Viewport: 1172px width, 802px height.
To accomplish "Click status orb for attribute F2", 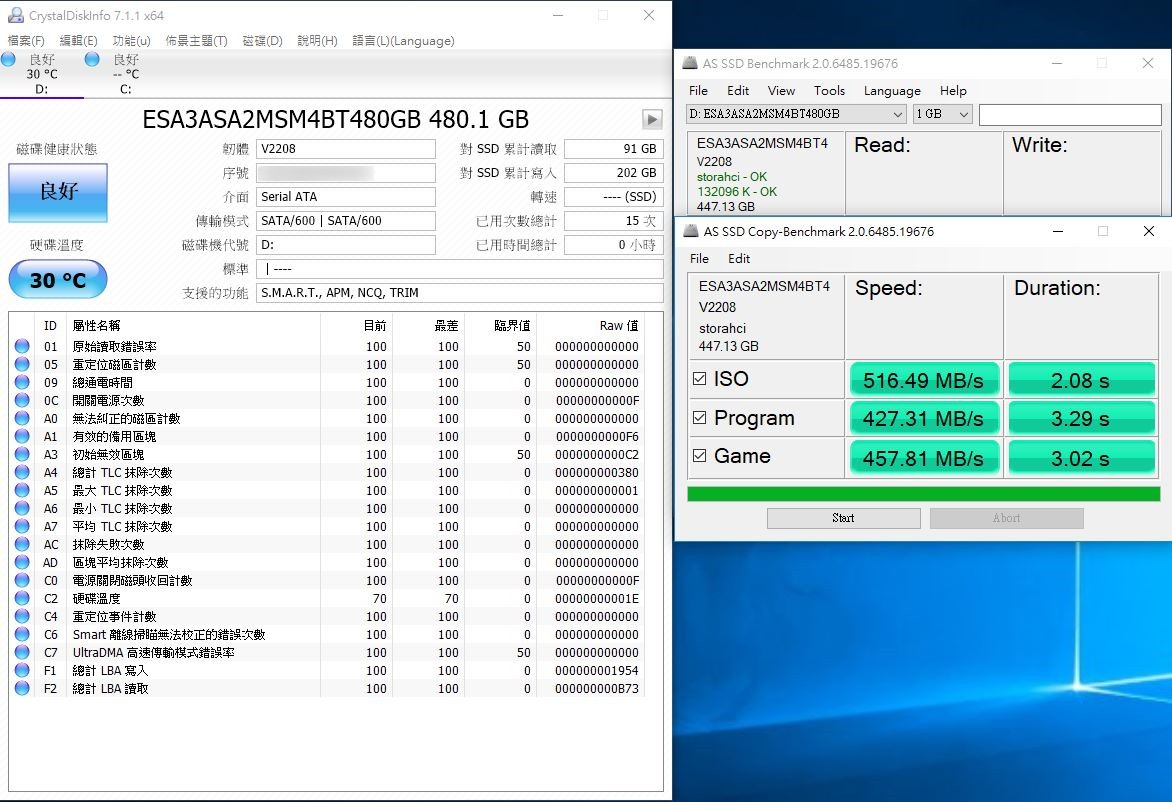I will click(x=22, y=688).
